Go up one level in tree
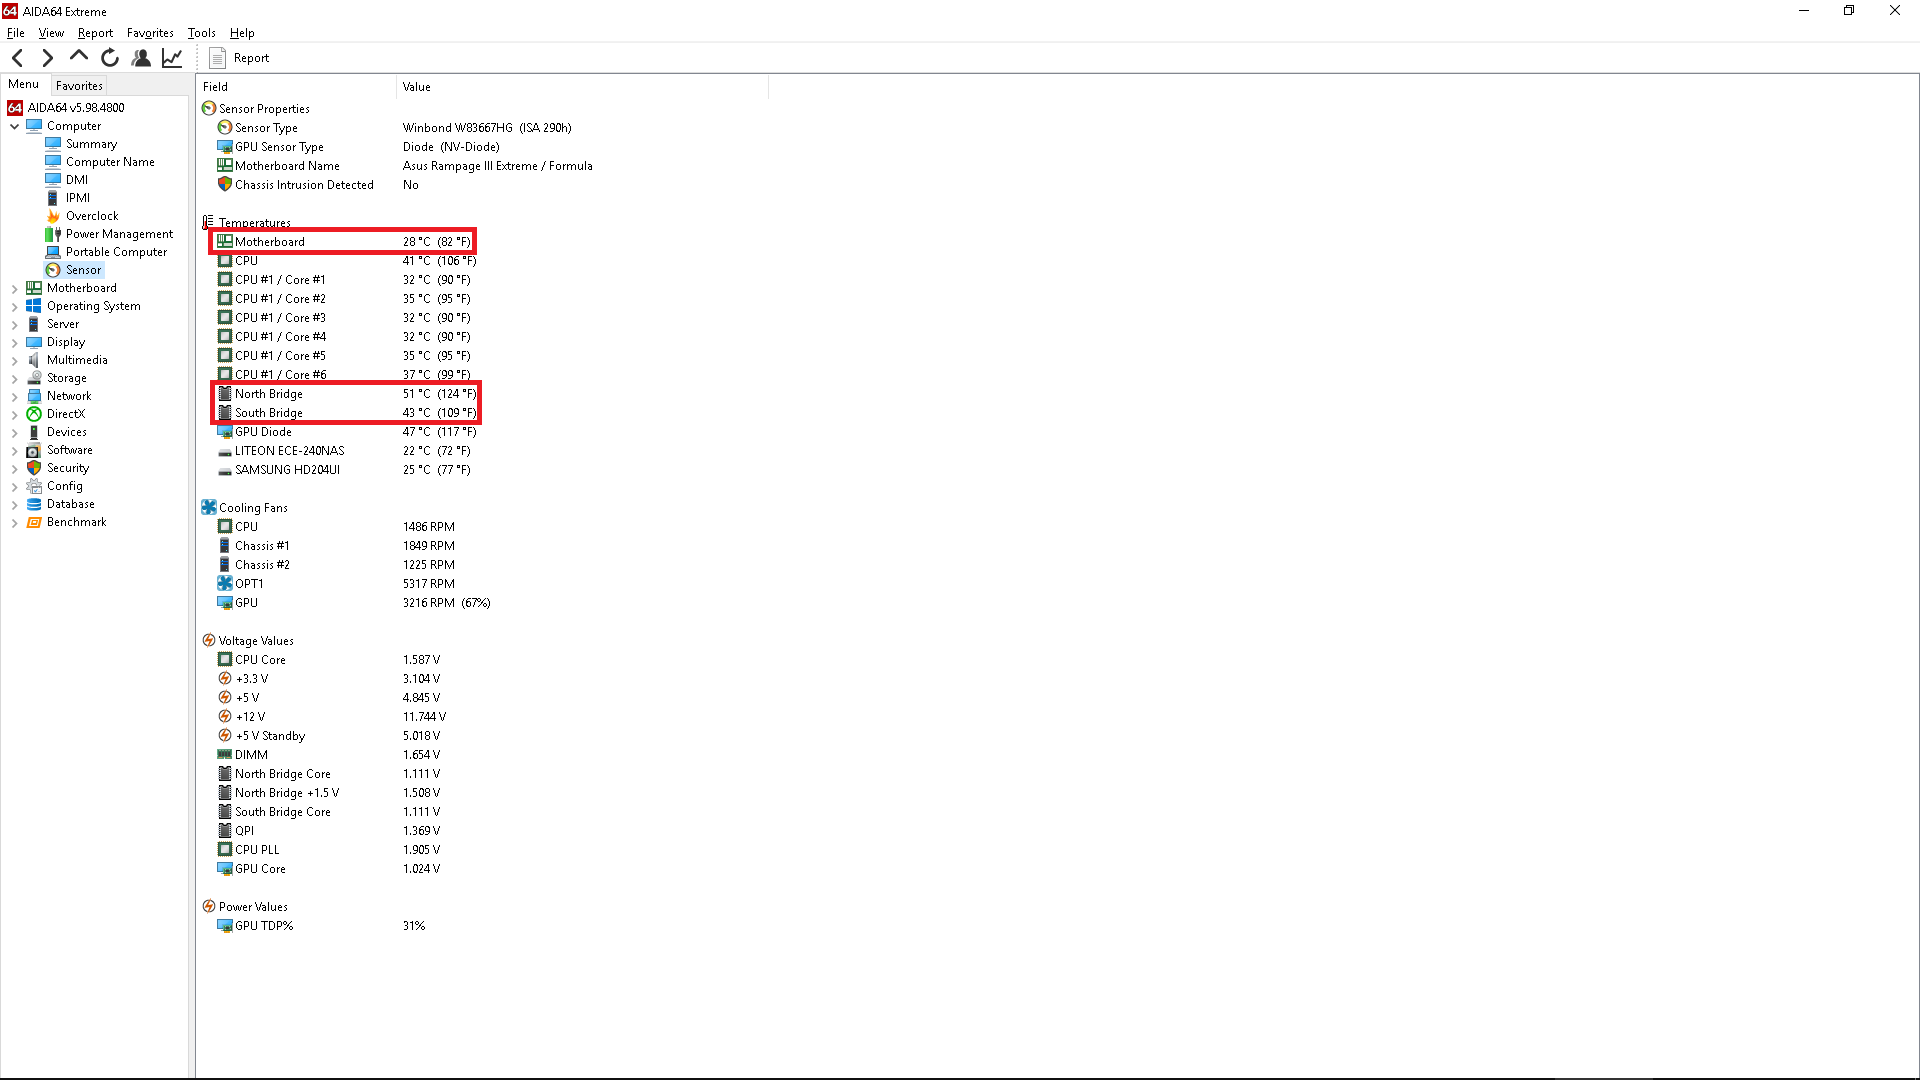This screenshot has width=1920, height=1080. click(78, 57)
